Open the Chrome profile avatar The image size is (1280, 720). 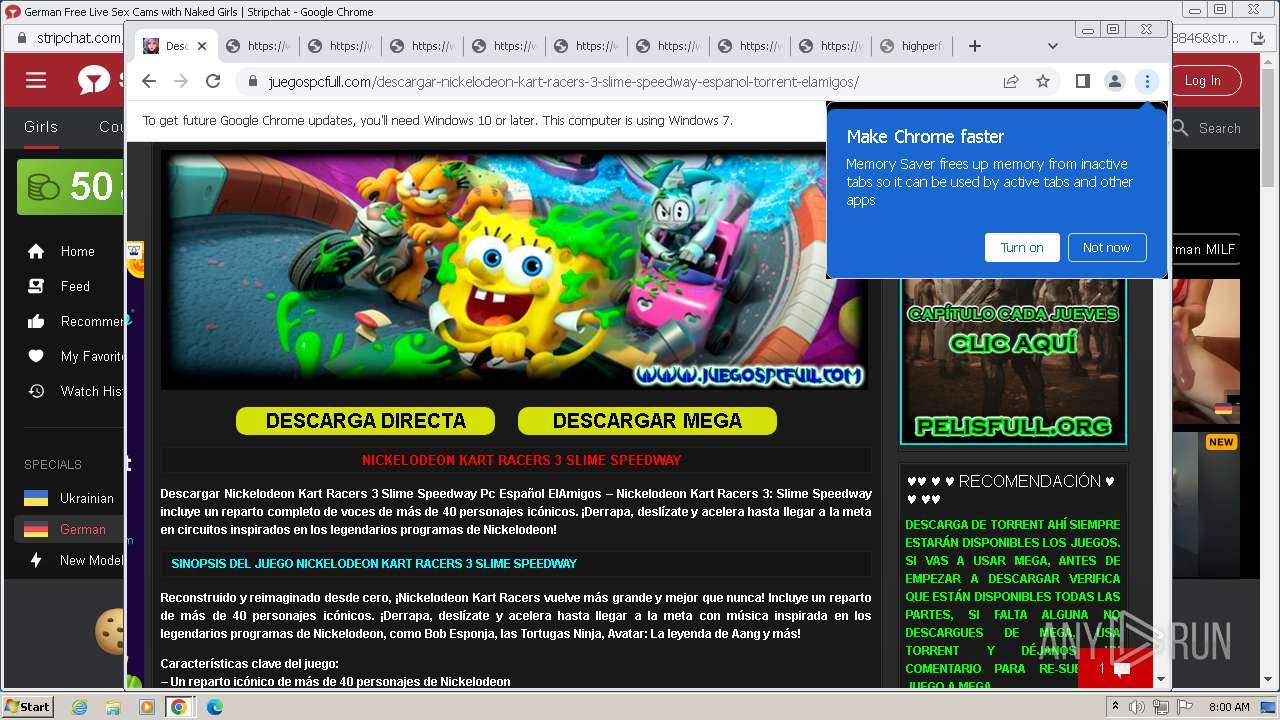(x=1114, y=81)
